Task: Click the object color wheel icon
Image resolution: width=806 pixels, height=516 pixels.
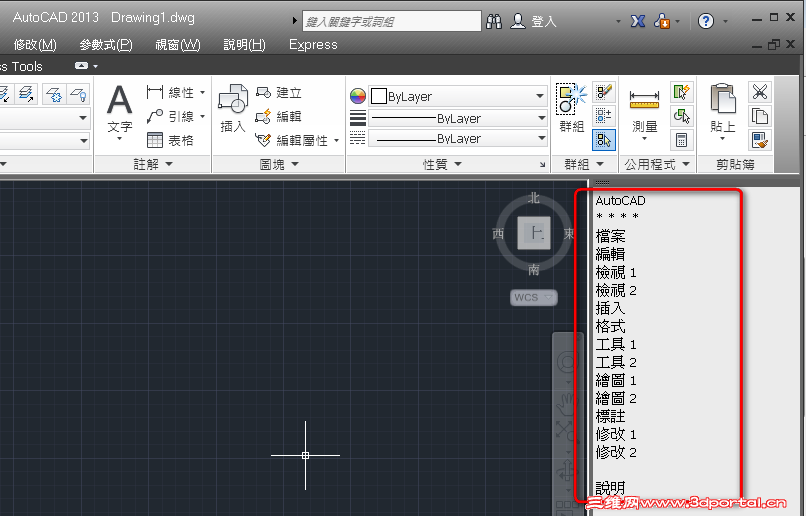Action: coord(357,96)
